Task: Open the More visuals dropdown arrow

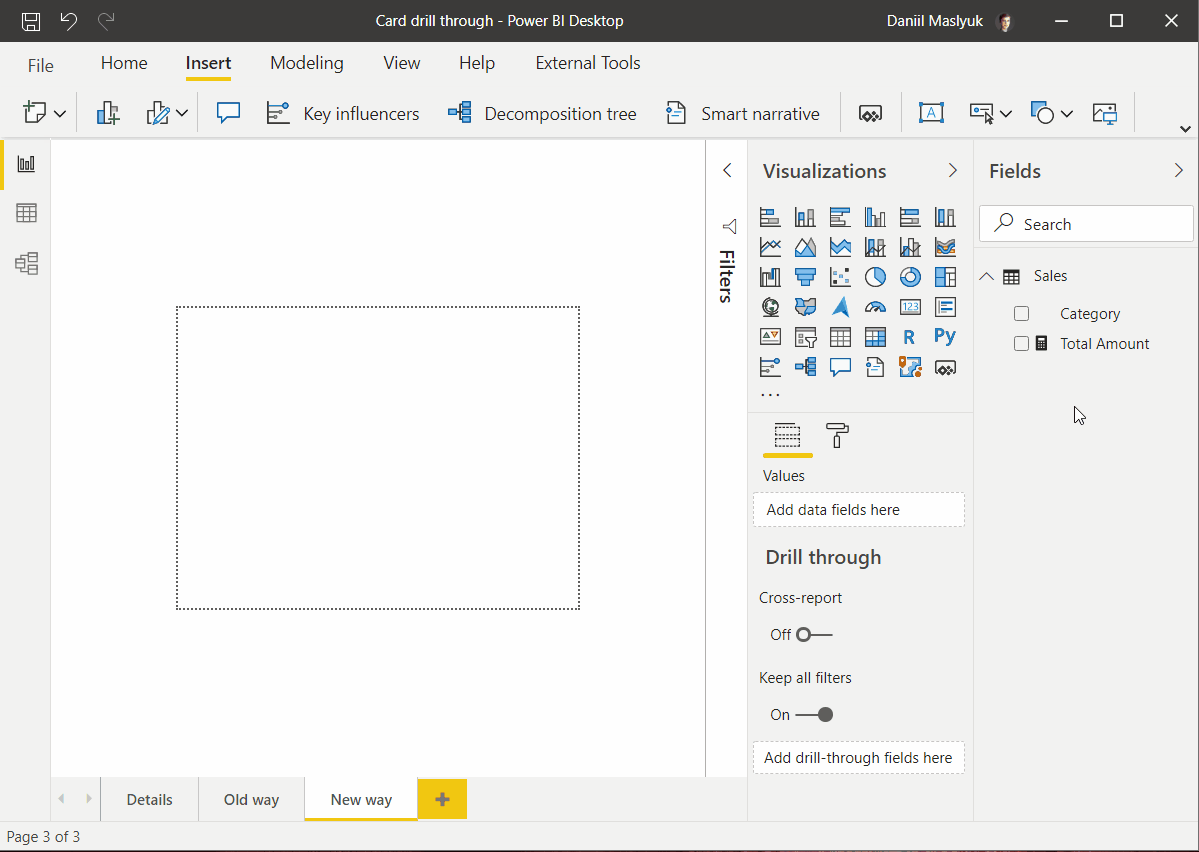Action: (x=182, y=114)
